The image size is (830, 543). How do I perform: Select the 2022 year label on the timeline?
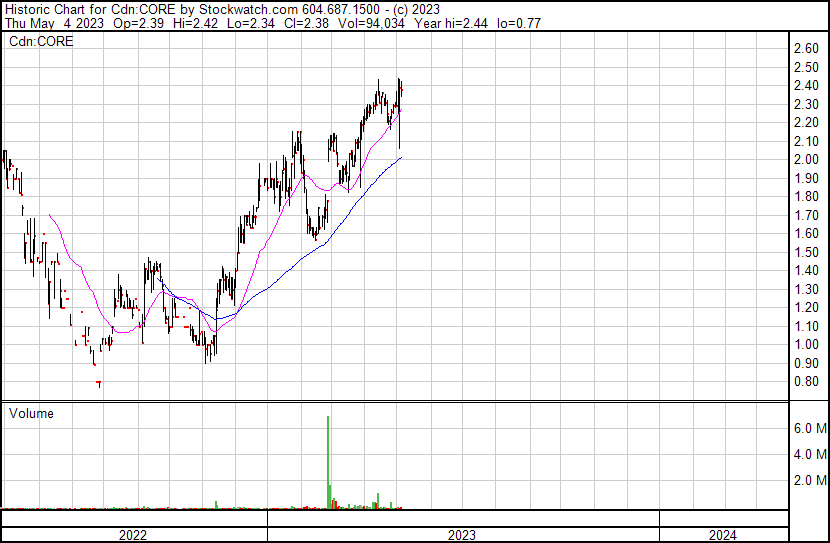point(133,534)
